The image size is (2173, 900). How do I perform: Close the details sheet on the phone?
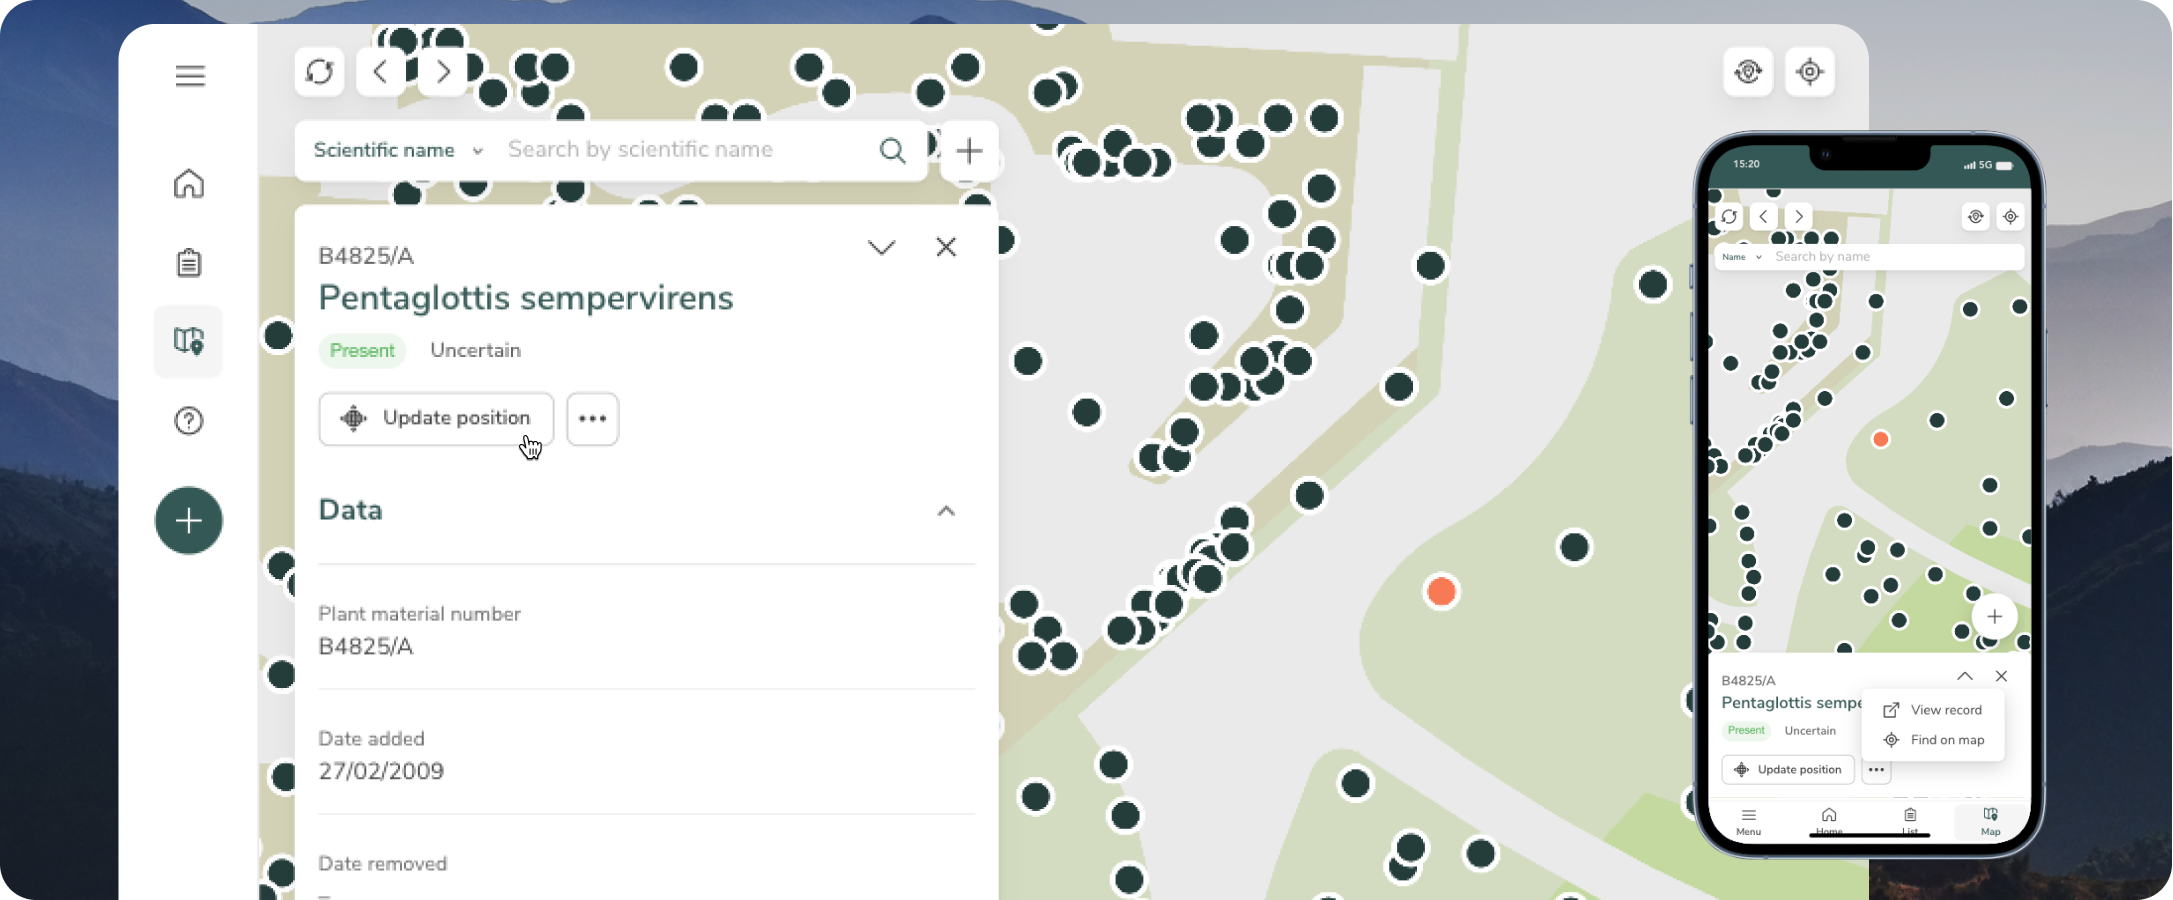(2001, 677)
